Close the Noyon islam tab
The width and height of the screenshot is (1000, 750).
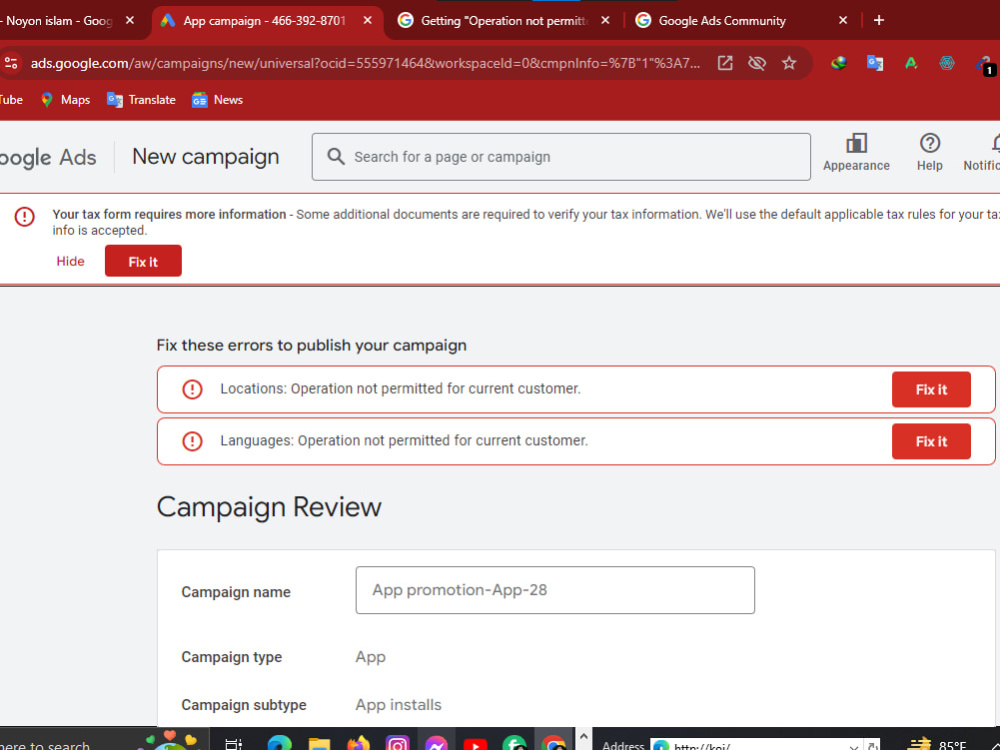[129, 20]
